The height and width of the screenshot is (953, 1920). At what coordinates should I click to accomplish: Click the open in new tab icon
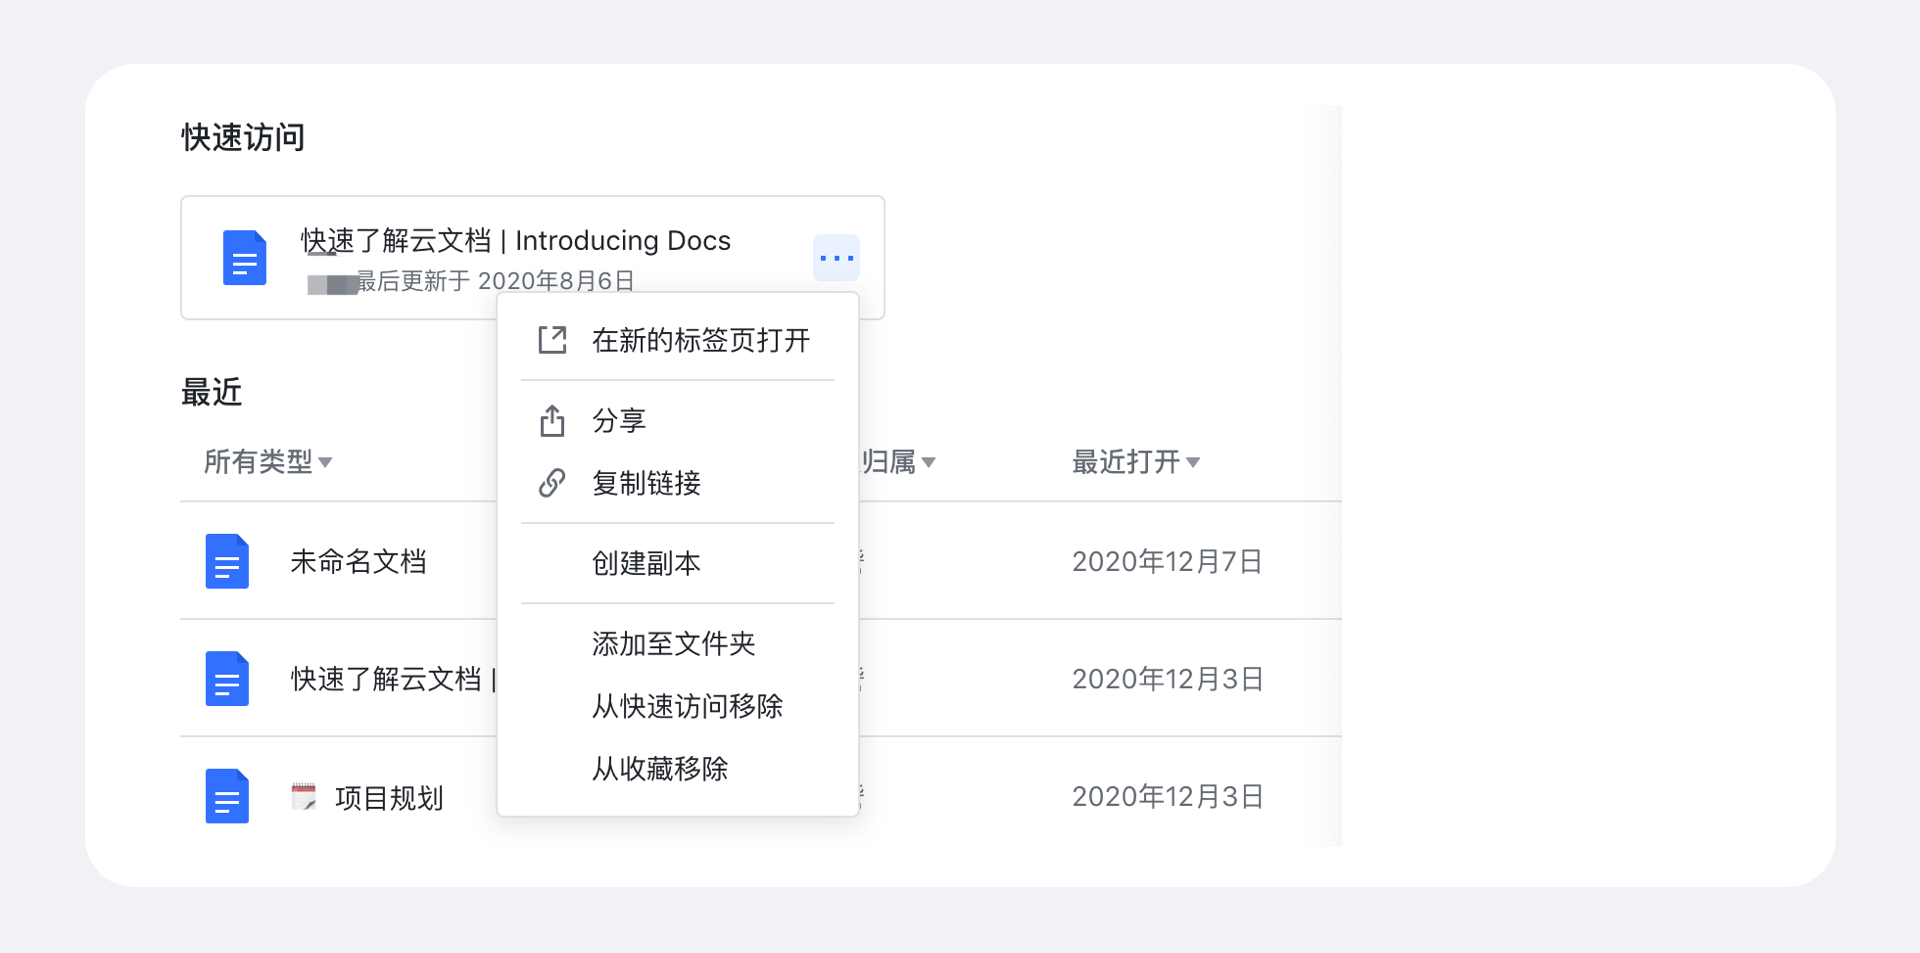(x=552, y=340)
